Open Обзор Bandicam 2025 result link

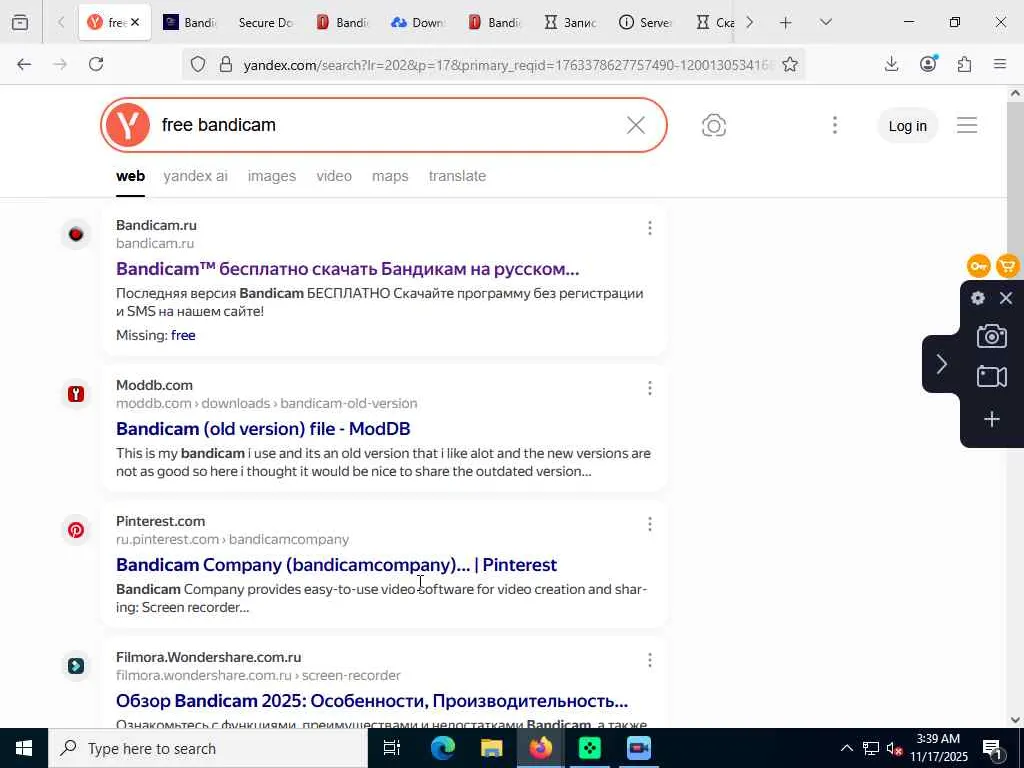tap(372, 700)
